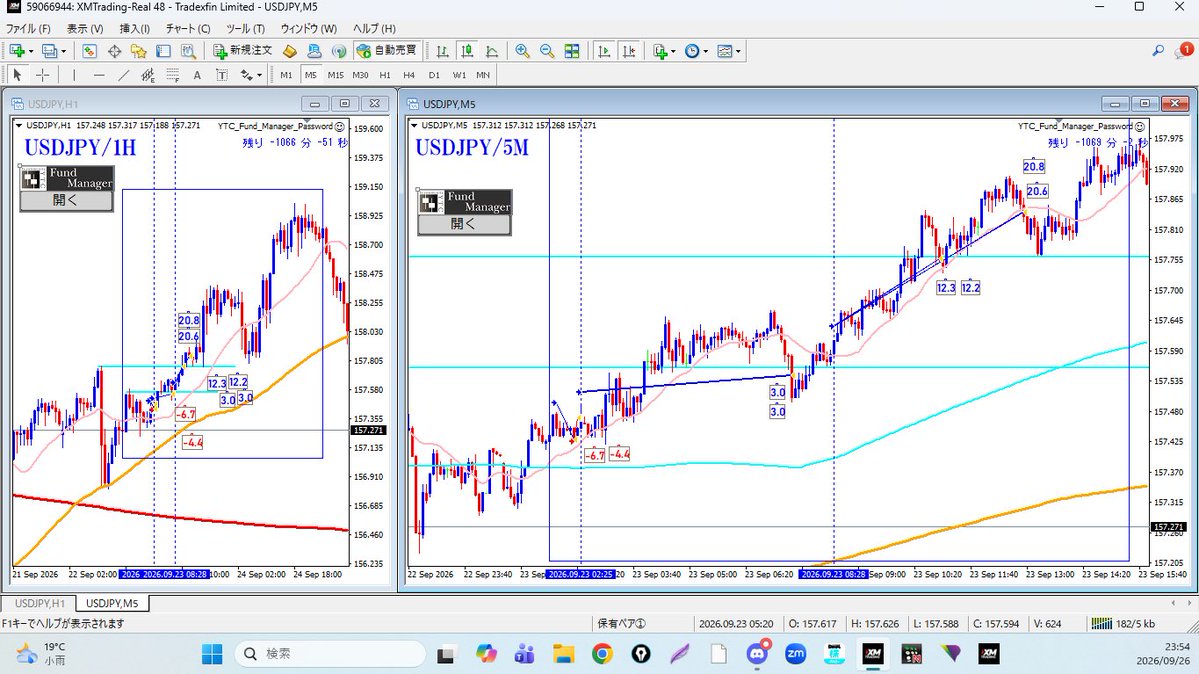Open the Profiles toolbar icon
The height and width of the screenshot is (674, 1199).
click(x=50, y=51)
